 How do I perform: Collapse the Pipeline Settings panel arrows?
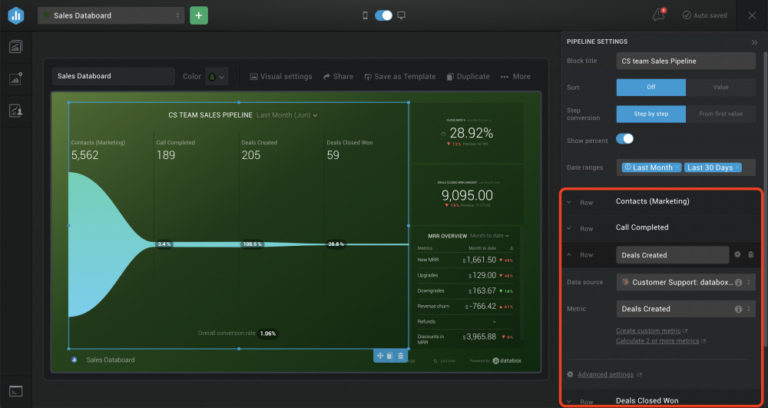click(754, 43)
